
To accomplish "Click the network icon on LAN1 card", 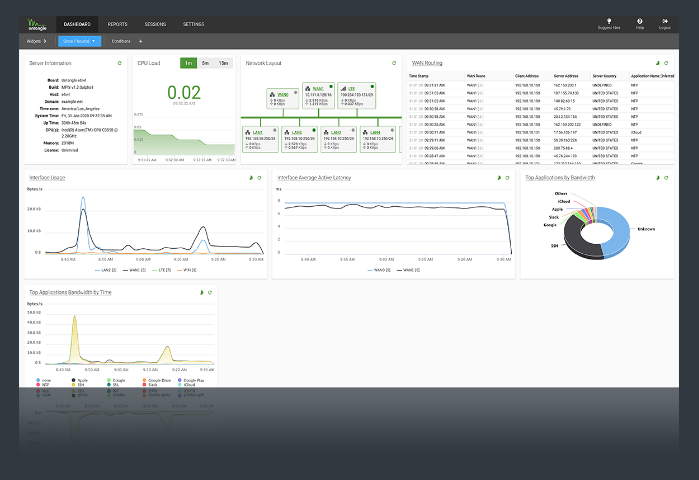I will pyautogui.click(x=248, y=132).
